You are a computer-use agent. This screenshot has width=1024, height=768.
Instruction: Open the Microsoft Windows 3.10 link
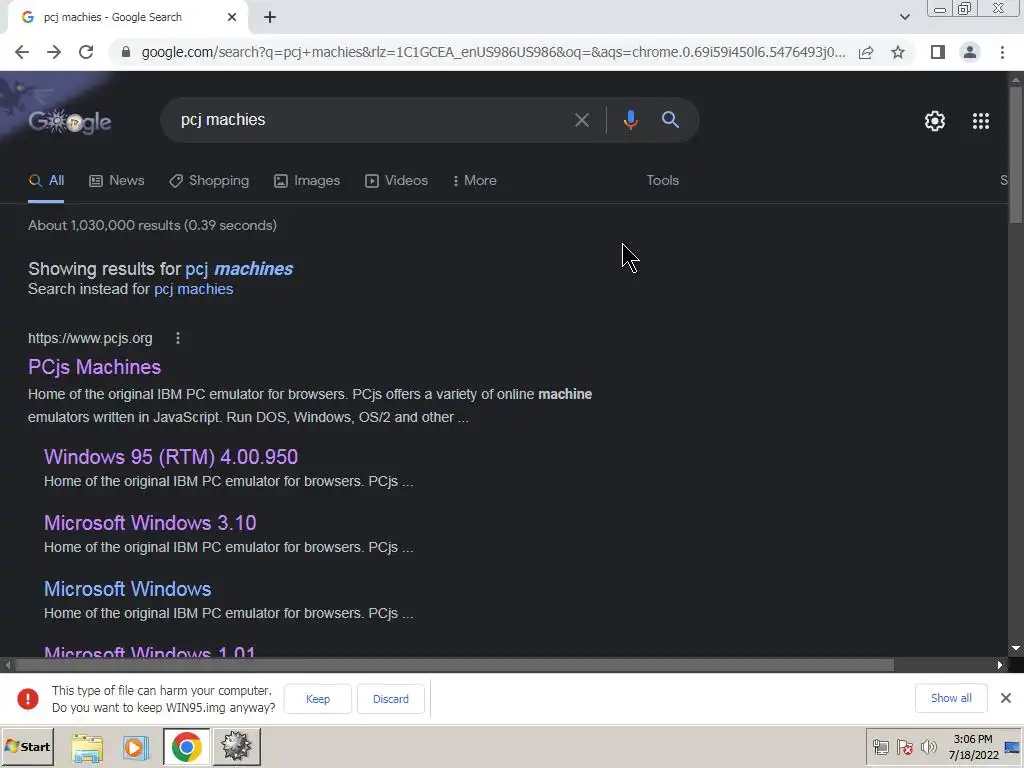pos(150,523)
